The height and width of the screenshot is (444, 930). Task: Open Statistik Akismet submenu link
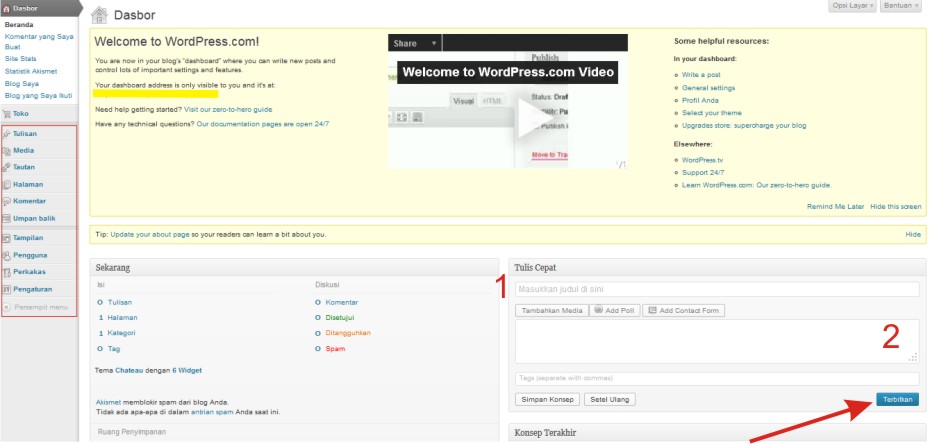31,71
